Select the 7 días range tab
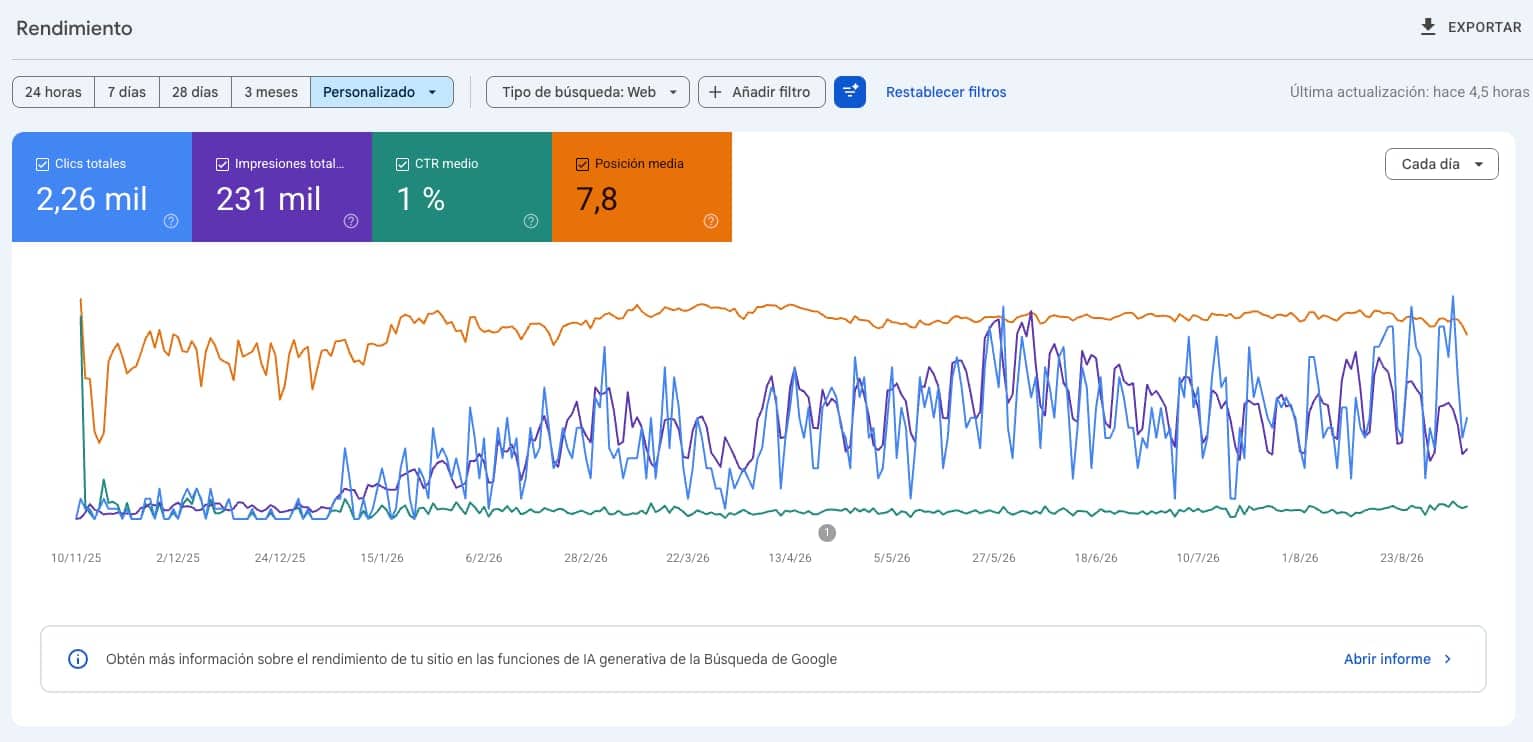The width and height of the screenshot is (1533, 742). coord(127,92)
